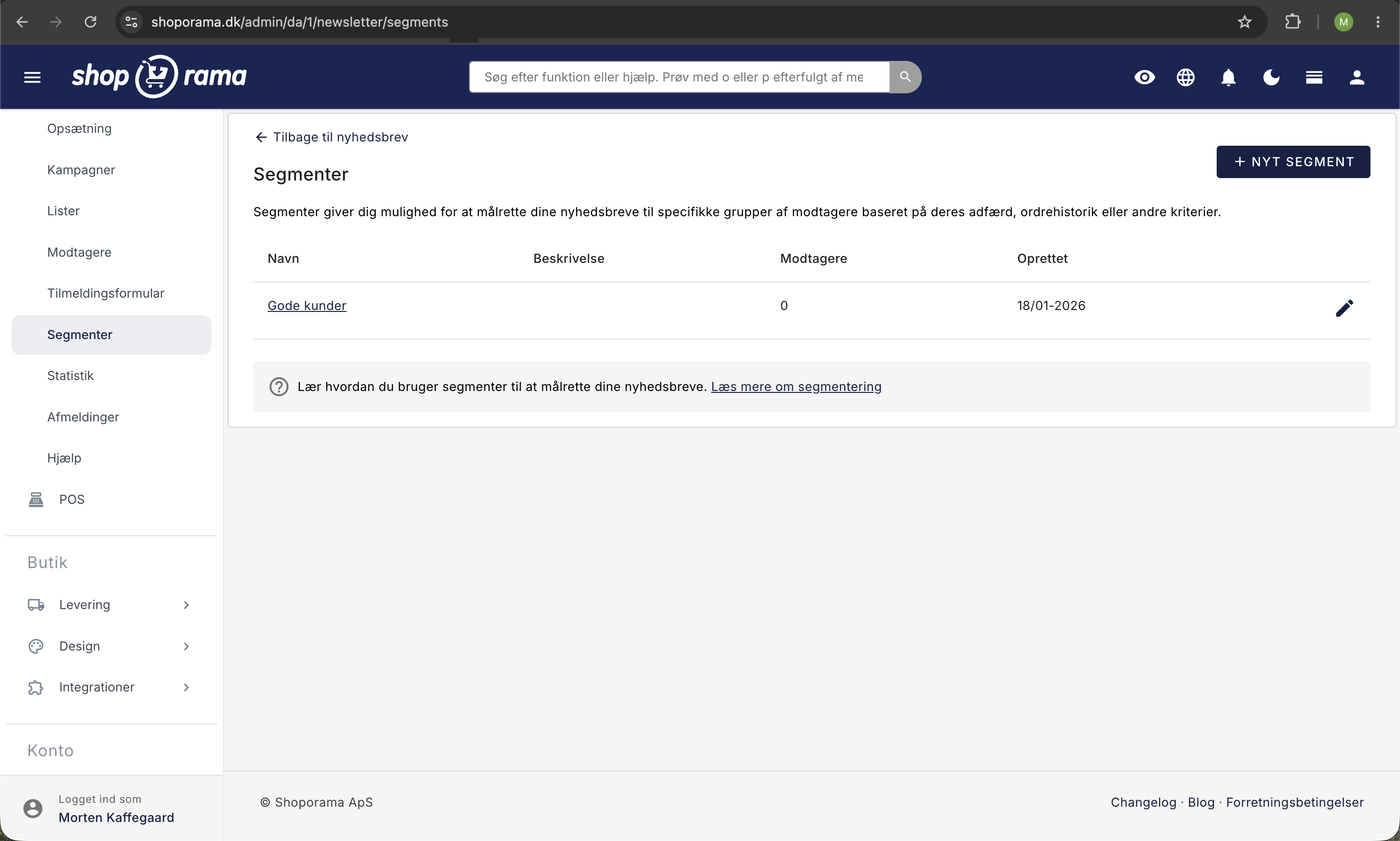
Task: Open Statistik sidebar item
Action: coord(70,376)
